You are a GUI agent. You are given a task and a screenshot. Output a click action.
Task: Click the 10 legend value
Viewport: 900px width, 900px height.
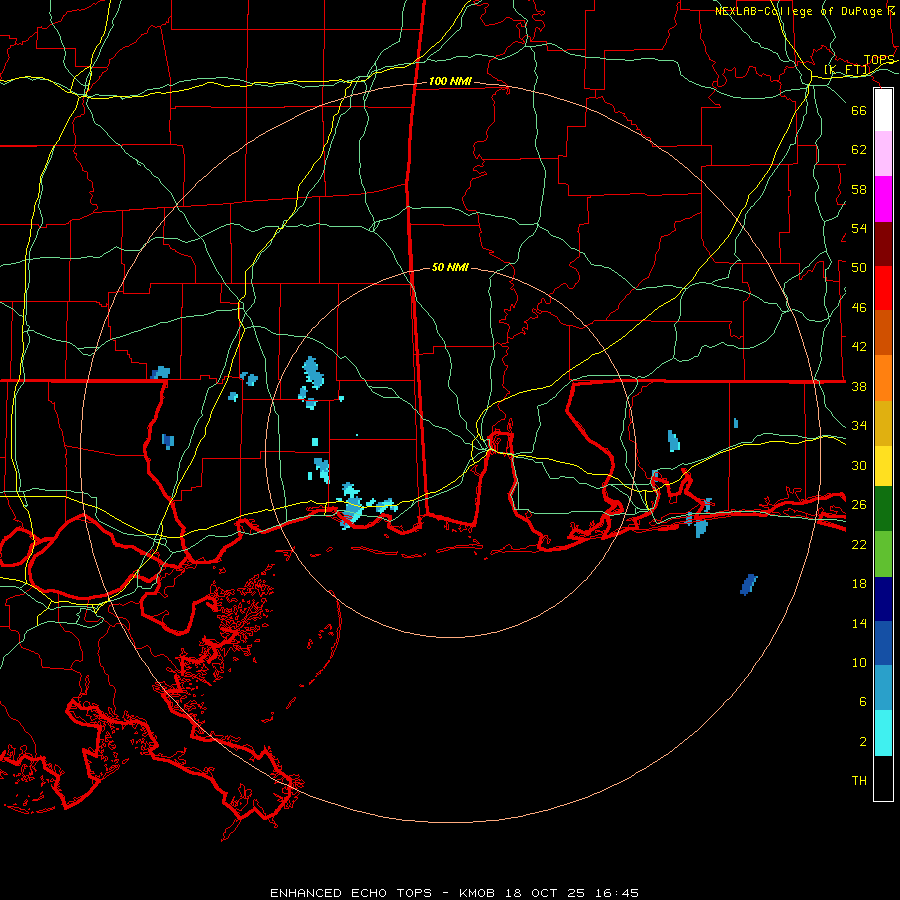click(859, 662)
